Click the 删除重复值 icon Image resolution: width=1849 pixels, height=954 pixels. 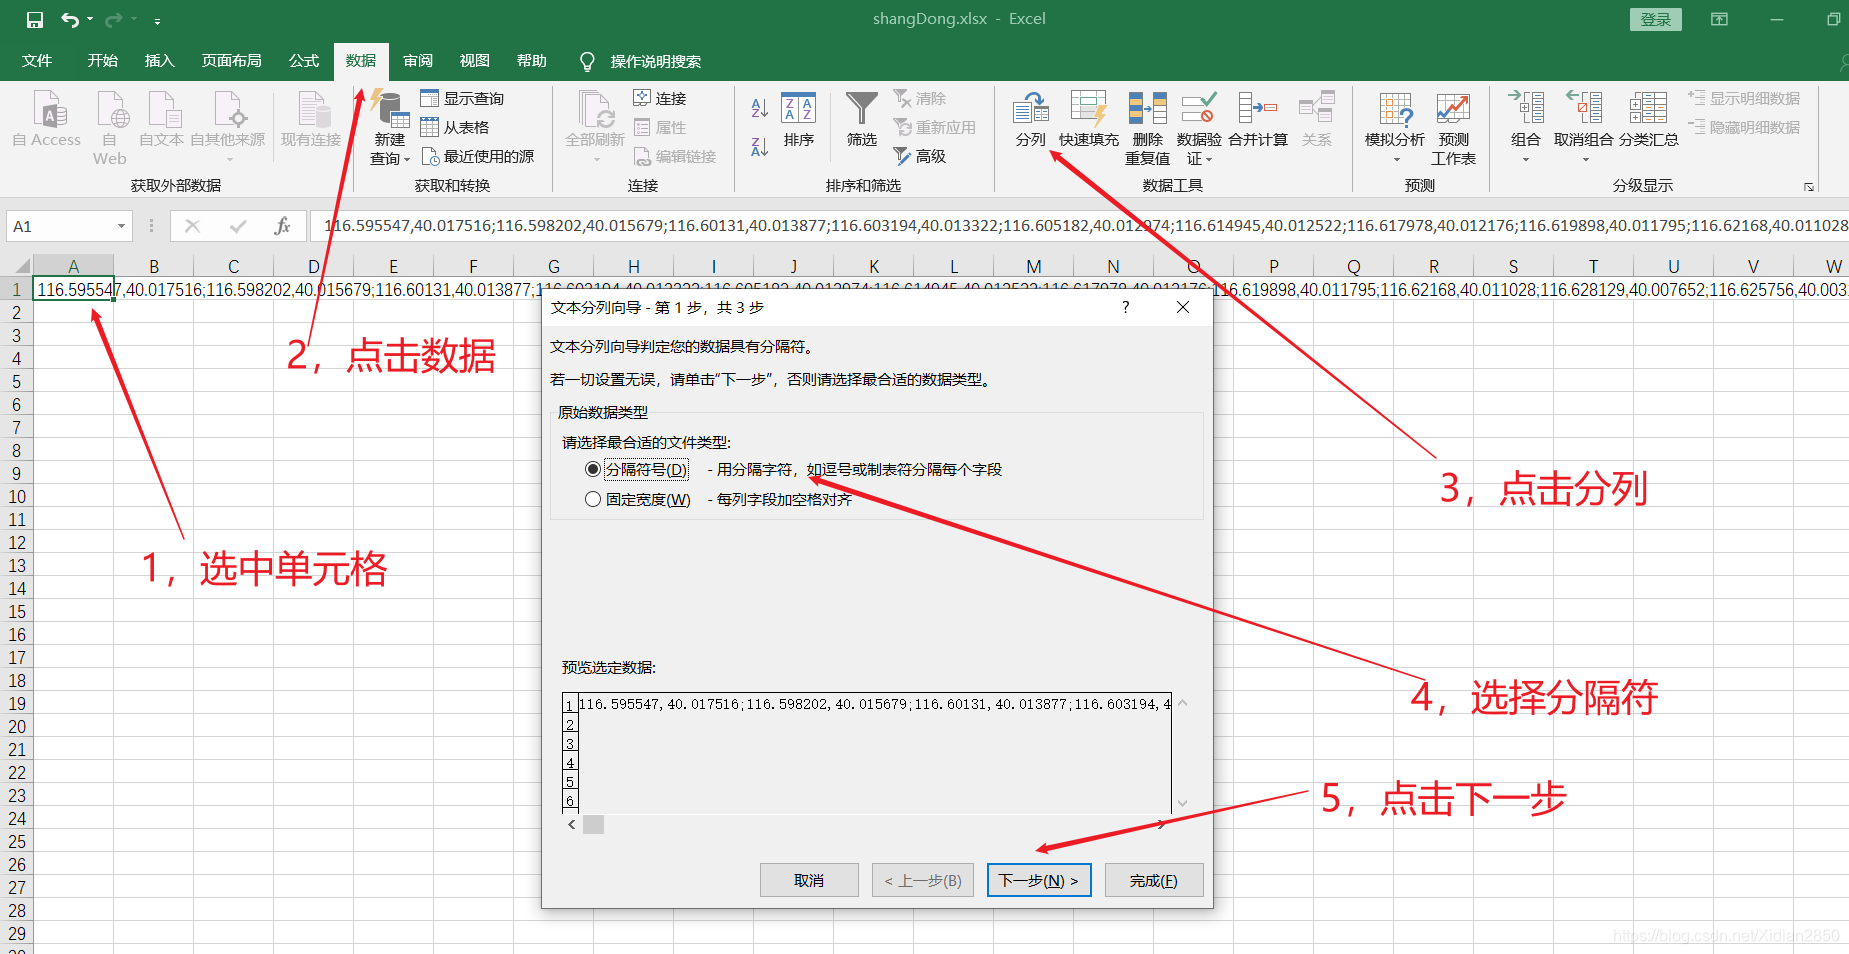coord(1147,108)
